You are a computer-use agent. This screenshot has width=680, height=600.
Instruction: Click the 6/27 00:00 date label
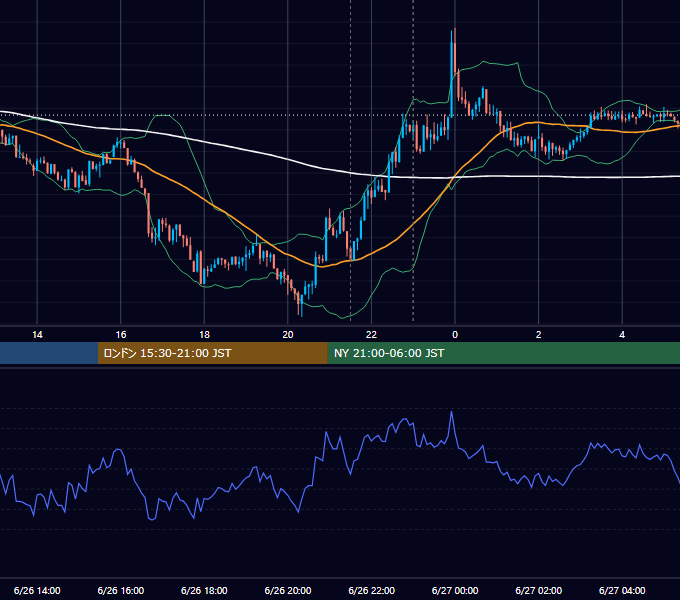(x=455, y=590)
